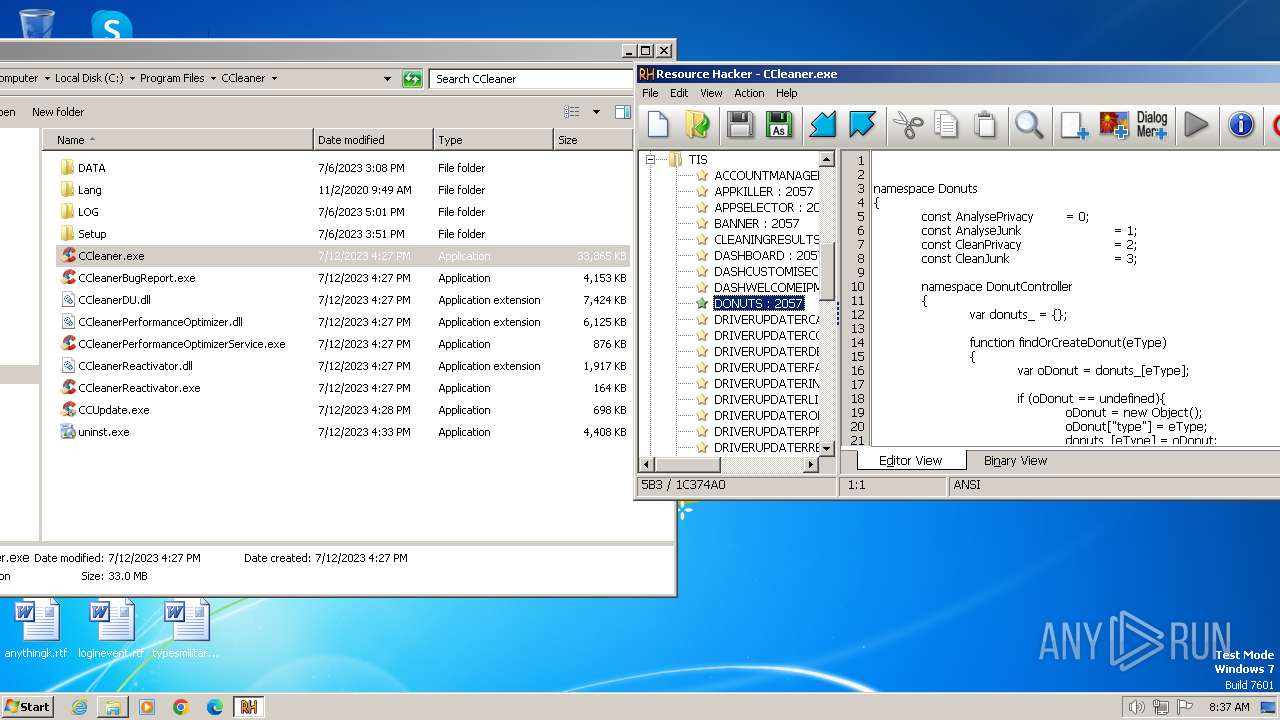Click the Dialog Menu add icon
1280x720 pixels.
click(1152, 124)
